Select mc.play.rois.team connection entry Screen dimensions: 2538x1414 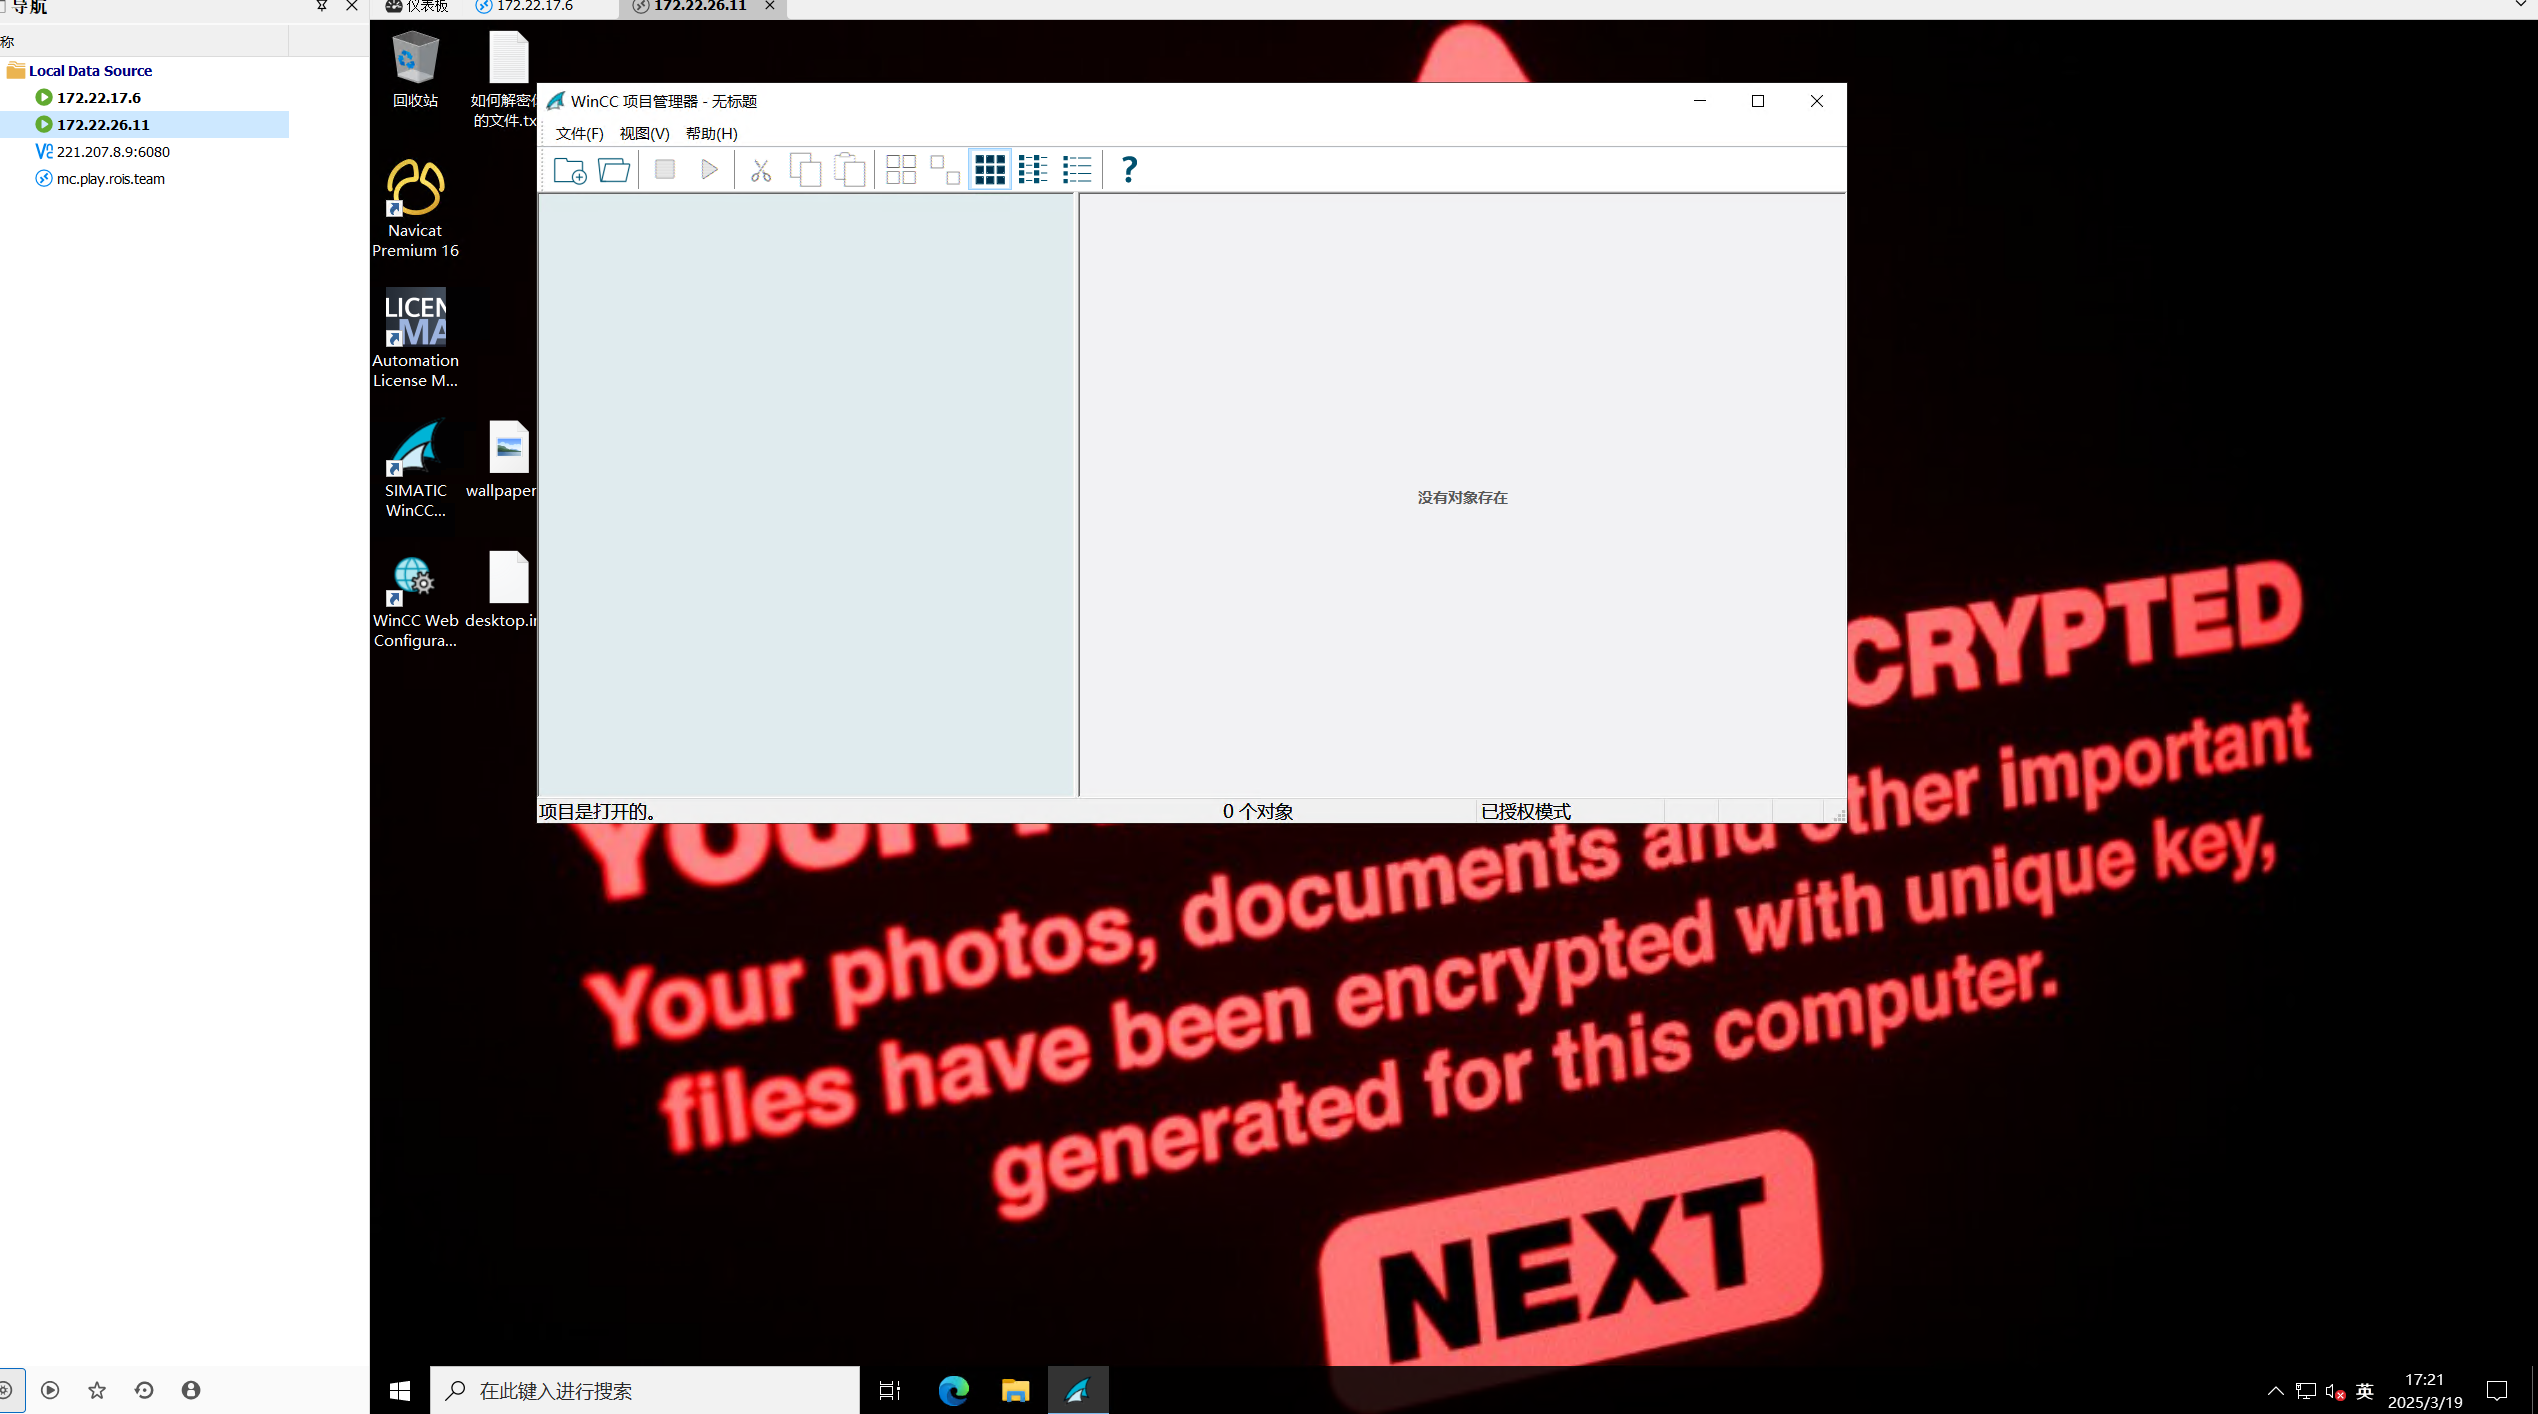click(x=110, y=179)
